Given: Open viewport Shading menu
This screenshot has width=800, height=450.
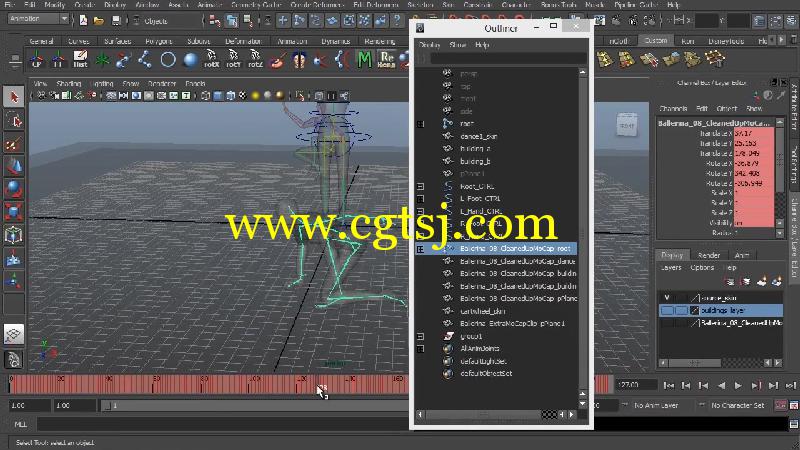Looking at the screenshot, I should (x=68, y=83).
